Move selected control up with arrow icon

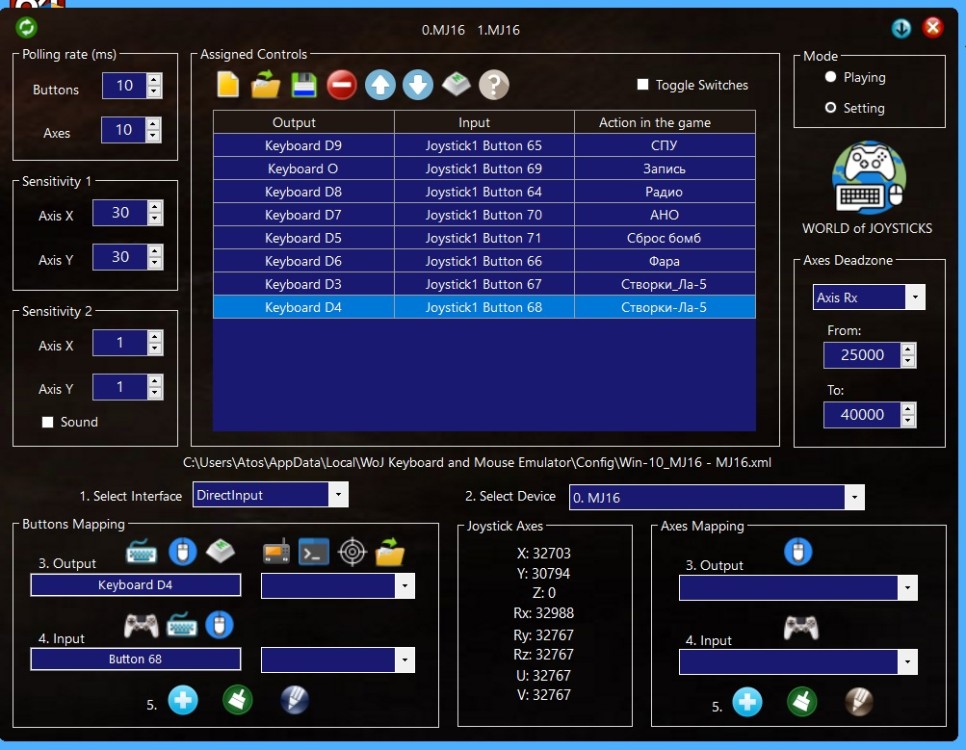pos(380,86)
